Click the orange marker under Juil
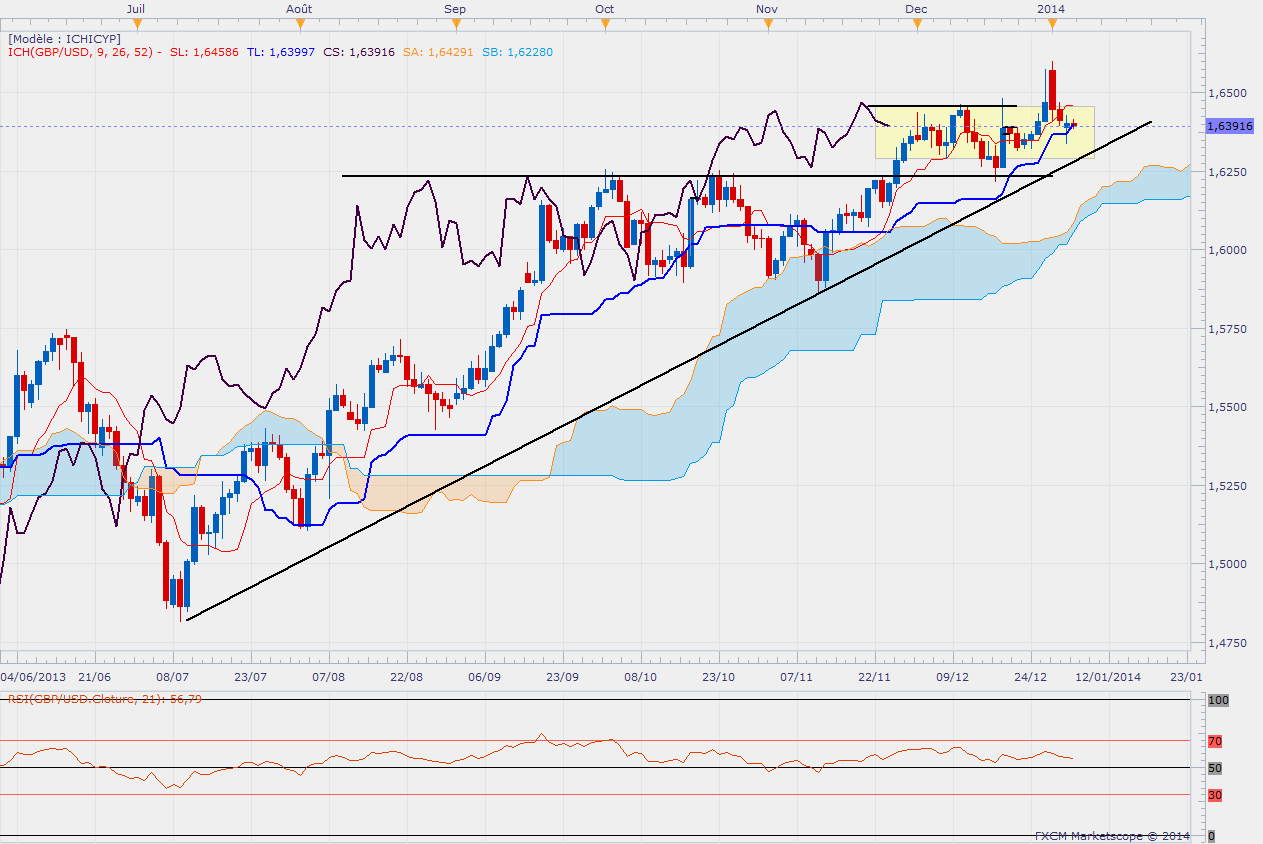Viewport: 1263px width, 844px height. coord(137,24)
